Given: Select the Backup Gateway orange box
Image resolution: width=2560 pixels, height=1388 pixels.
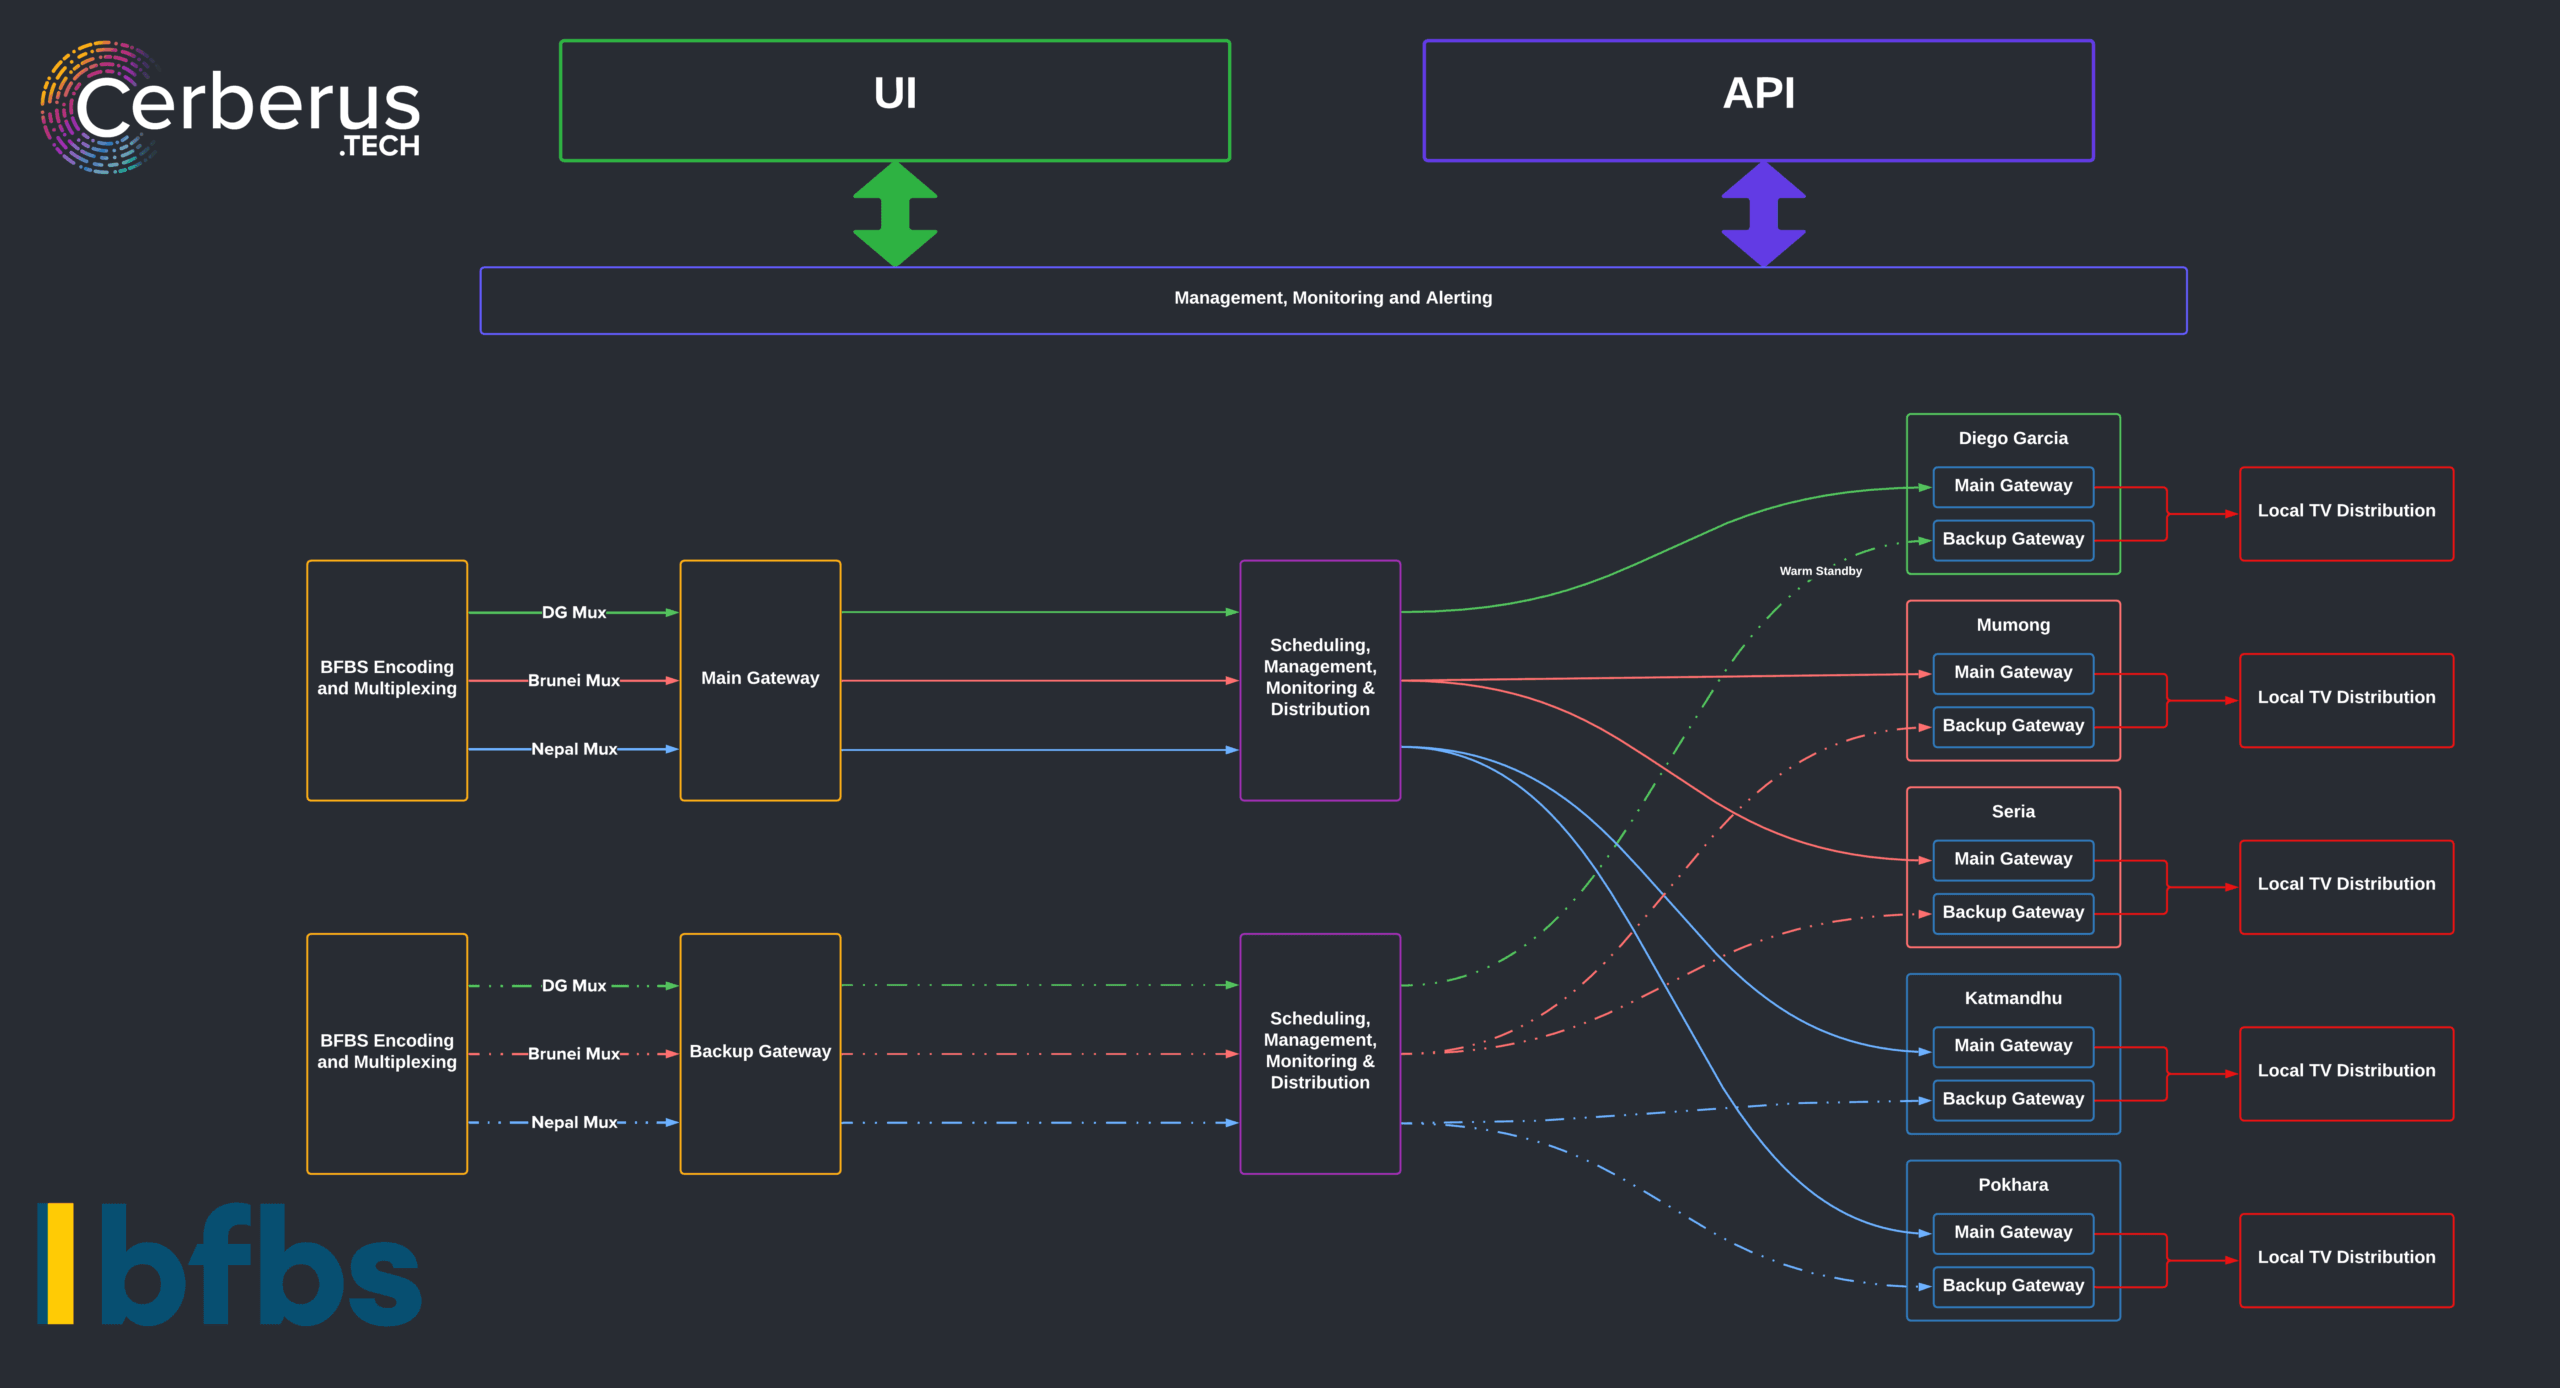Looking at the screenshot, I should coord(760,1053).
